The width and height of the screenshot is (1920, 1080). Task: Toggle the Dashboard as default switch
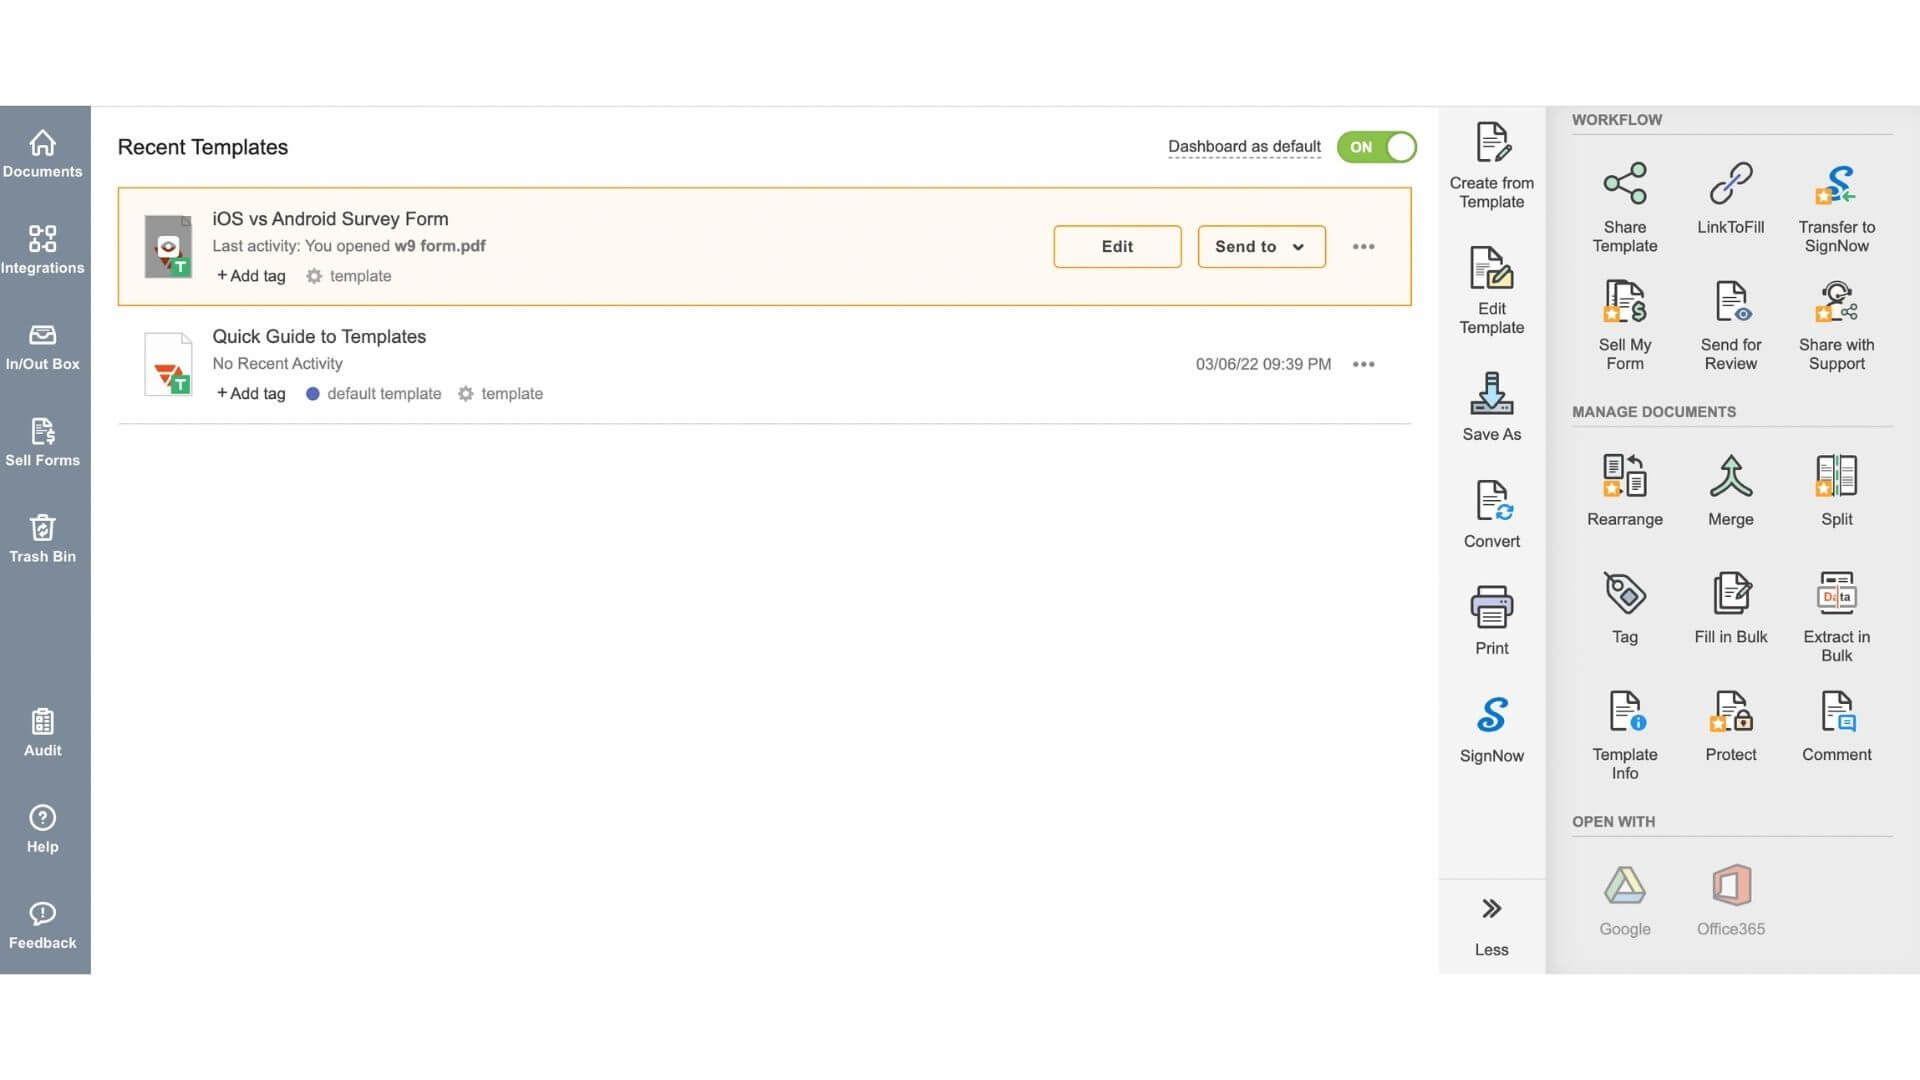[1377, 147]
